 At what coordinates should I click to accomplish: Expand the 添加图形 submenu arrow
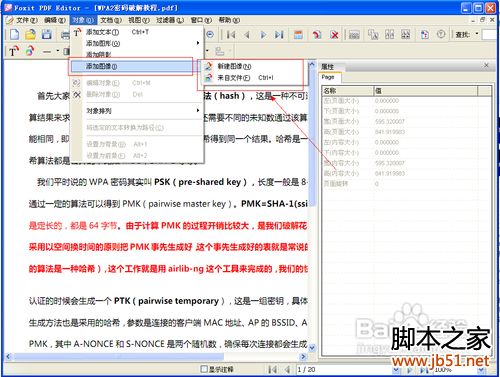(198, 43)
